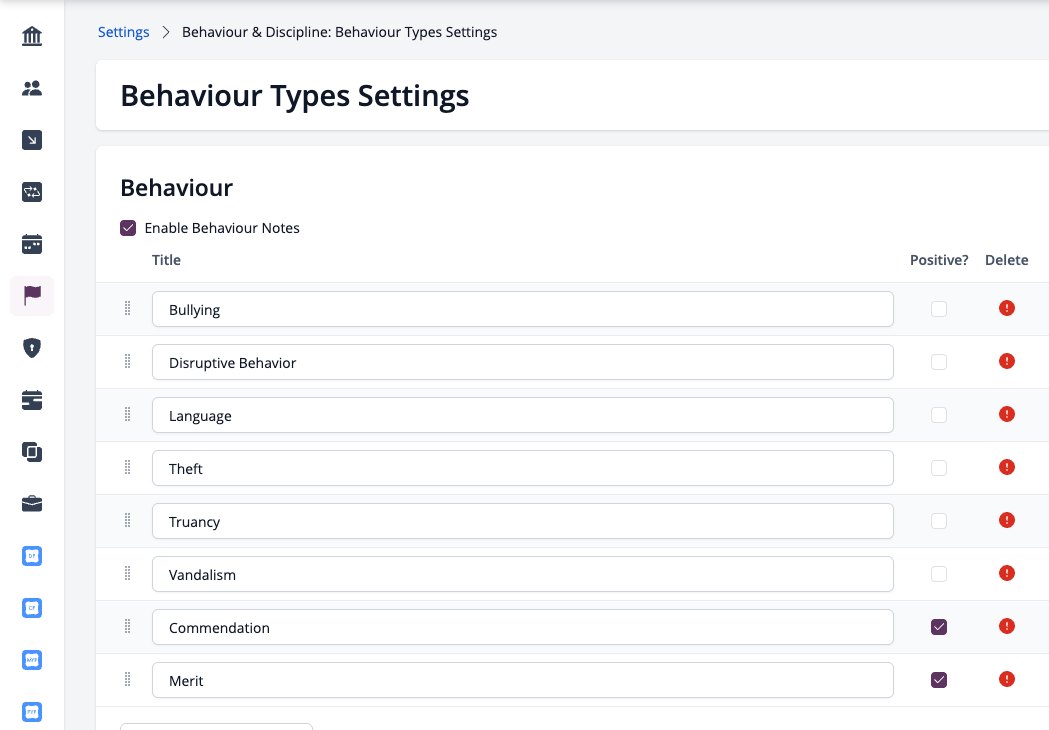Image resolution: width=1049 pixels, height=730 pixels.
Task: Click inside the Commendation title field
Action: point(522,627)
